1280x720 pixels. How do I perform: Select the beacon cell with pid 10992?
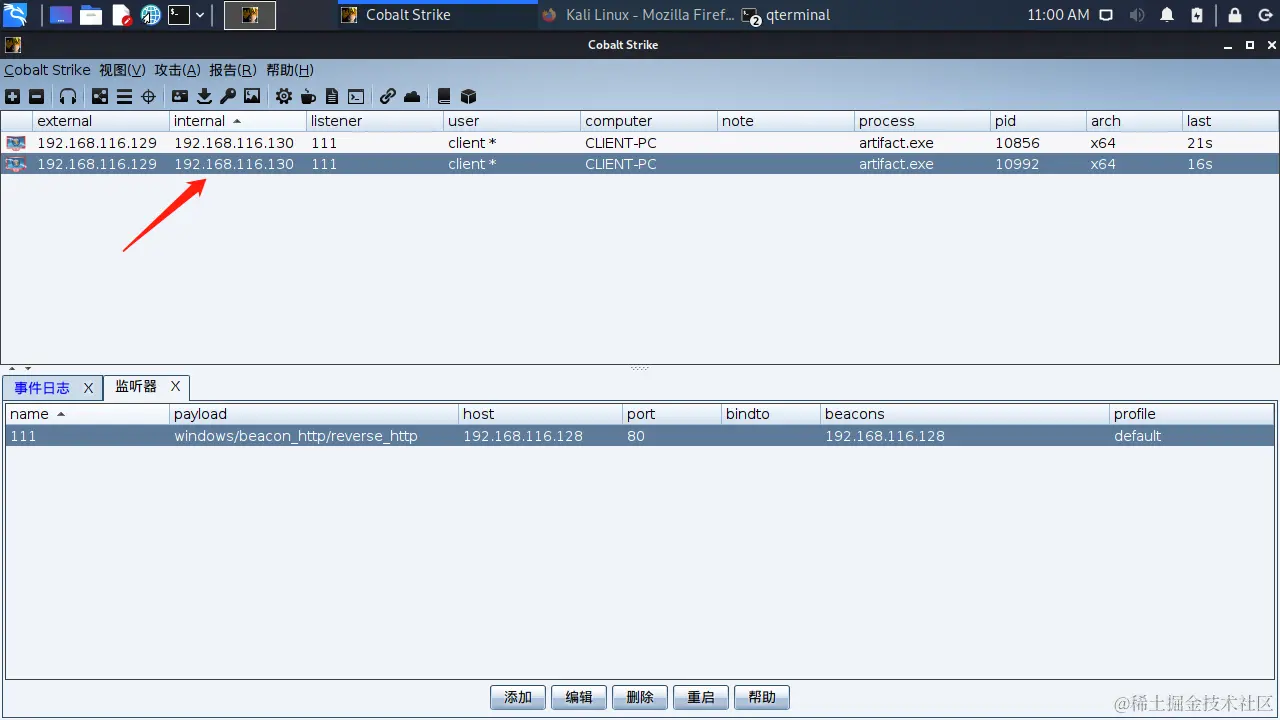pos(1038,164)
